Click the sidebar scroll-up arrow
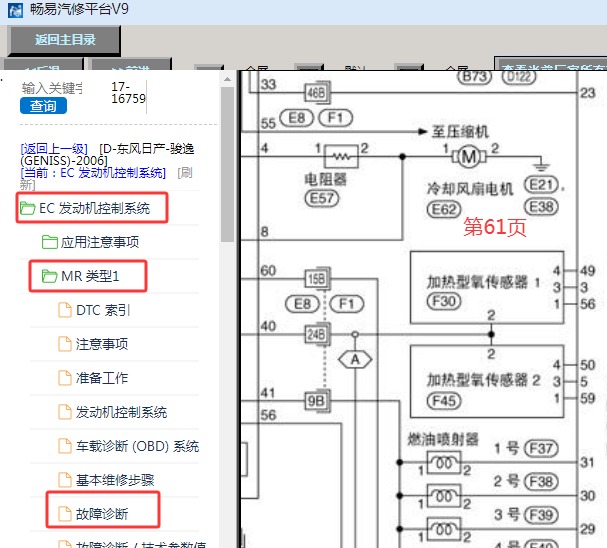The image size is (607, 548). [227, 80]
